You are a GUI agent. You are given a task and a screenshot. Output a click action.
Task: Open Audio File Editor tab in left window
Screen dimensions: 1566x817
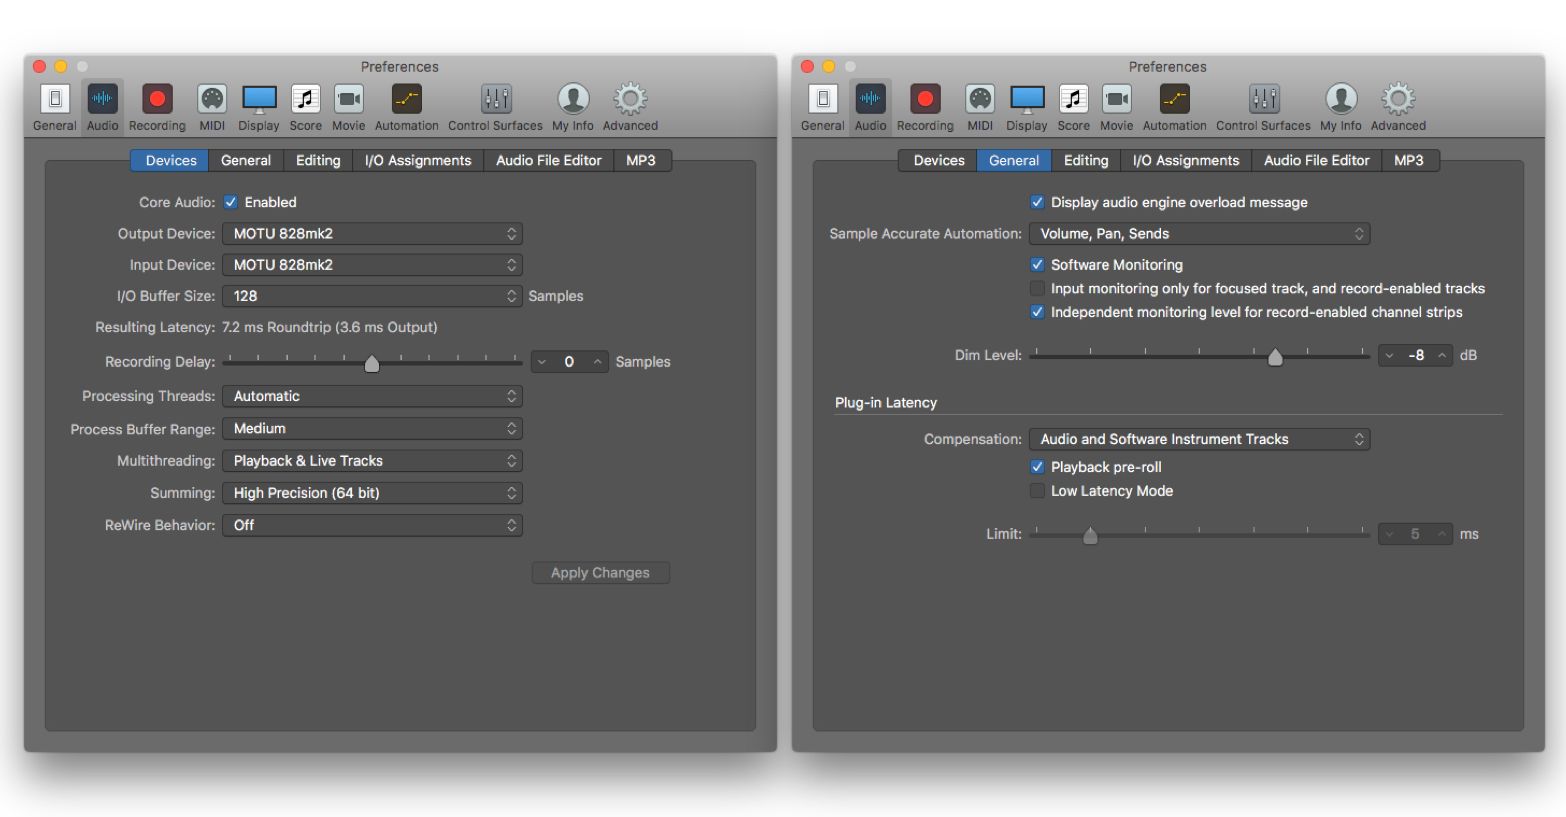click(549, 160)
